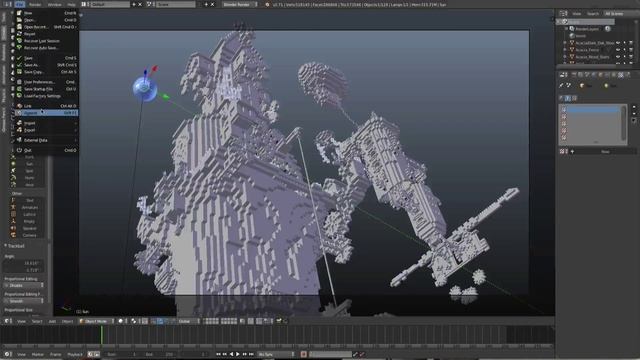Choose Recover Last Session

[46, 41]
